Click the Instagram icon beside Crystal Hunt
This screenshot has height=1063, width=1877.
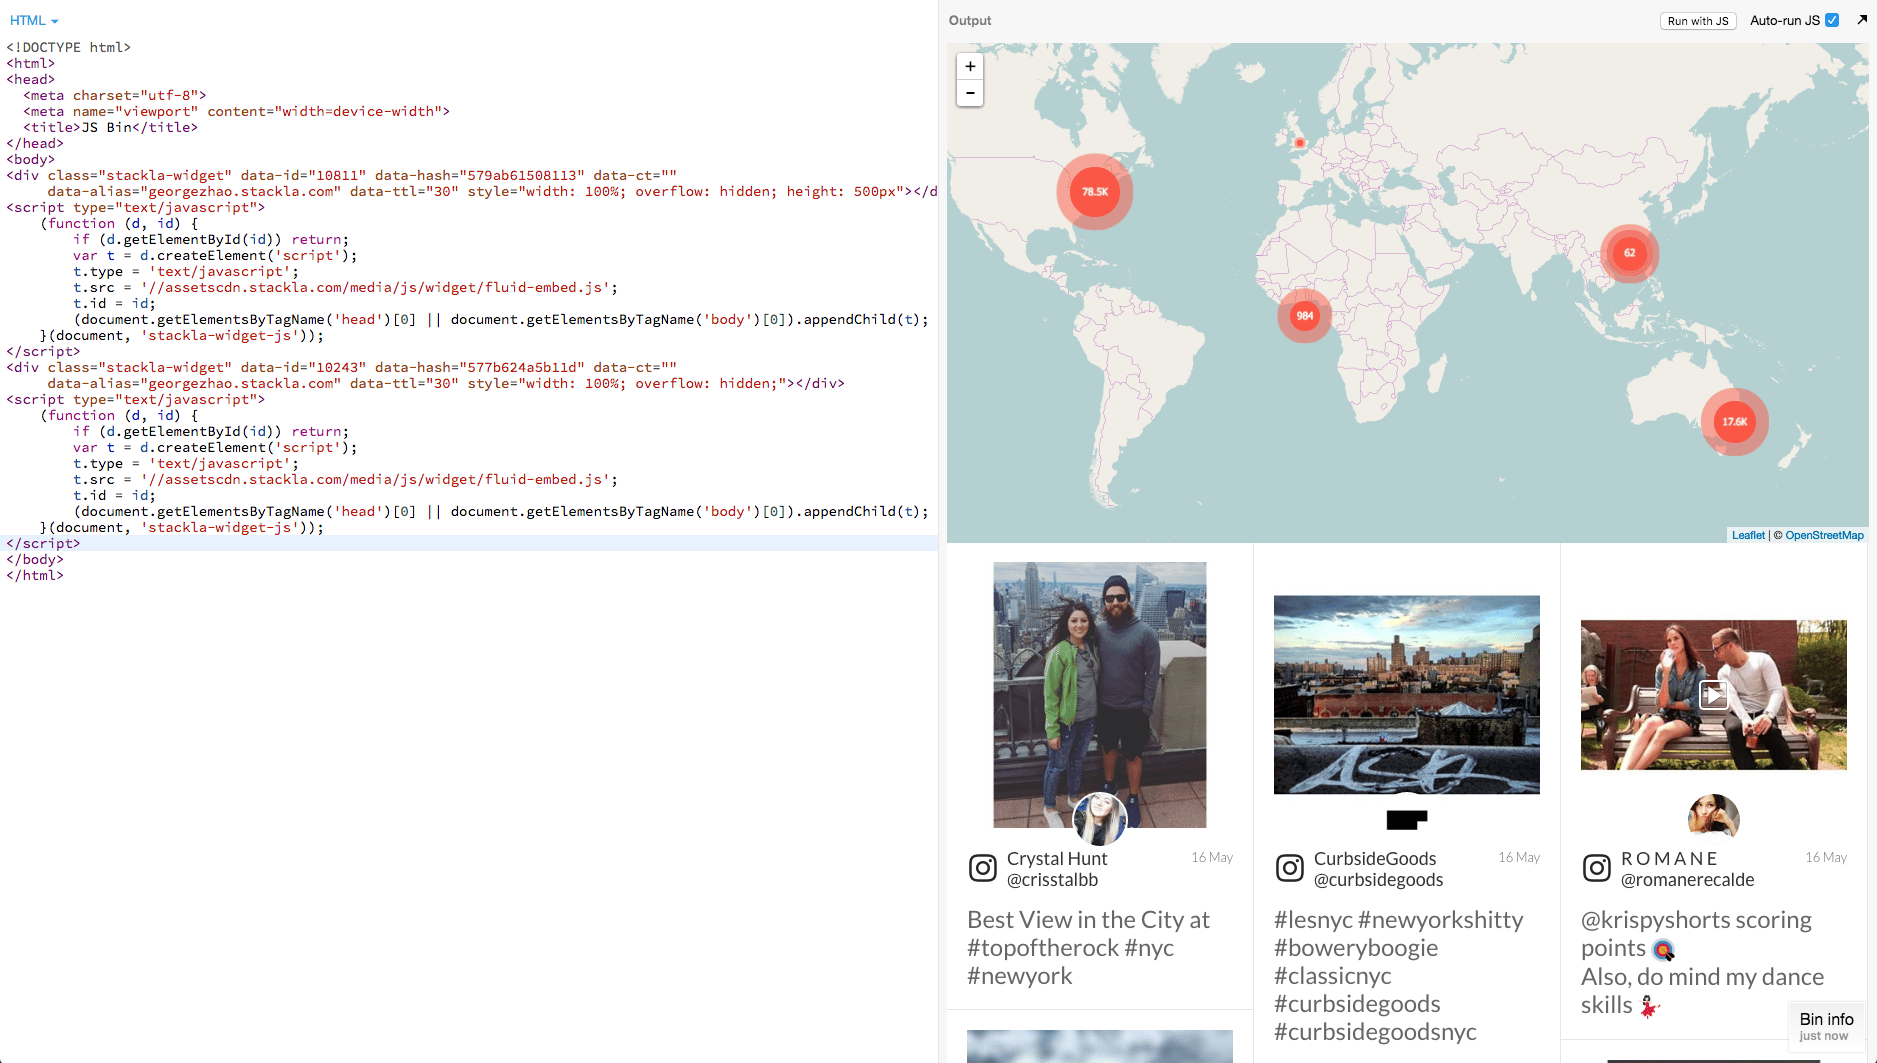pos(983,868)
